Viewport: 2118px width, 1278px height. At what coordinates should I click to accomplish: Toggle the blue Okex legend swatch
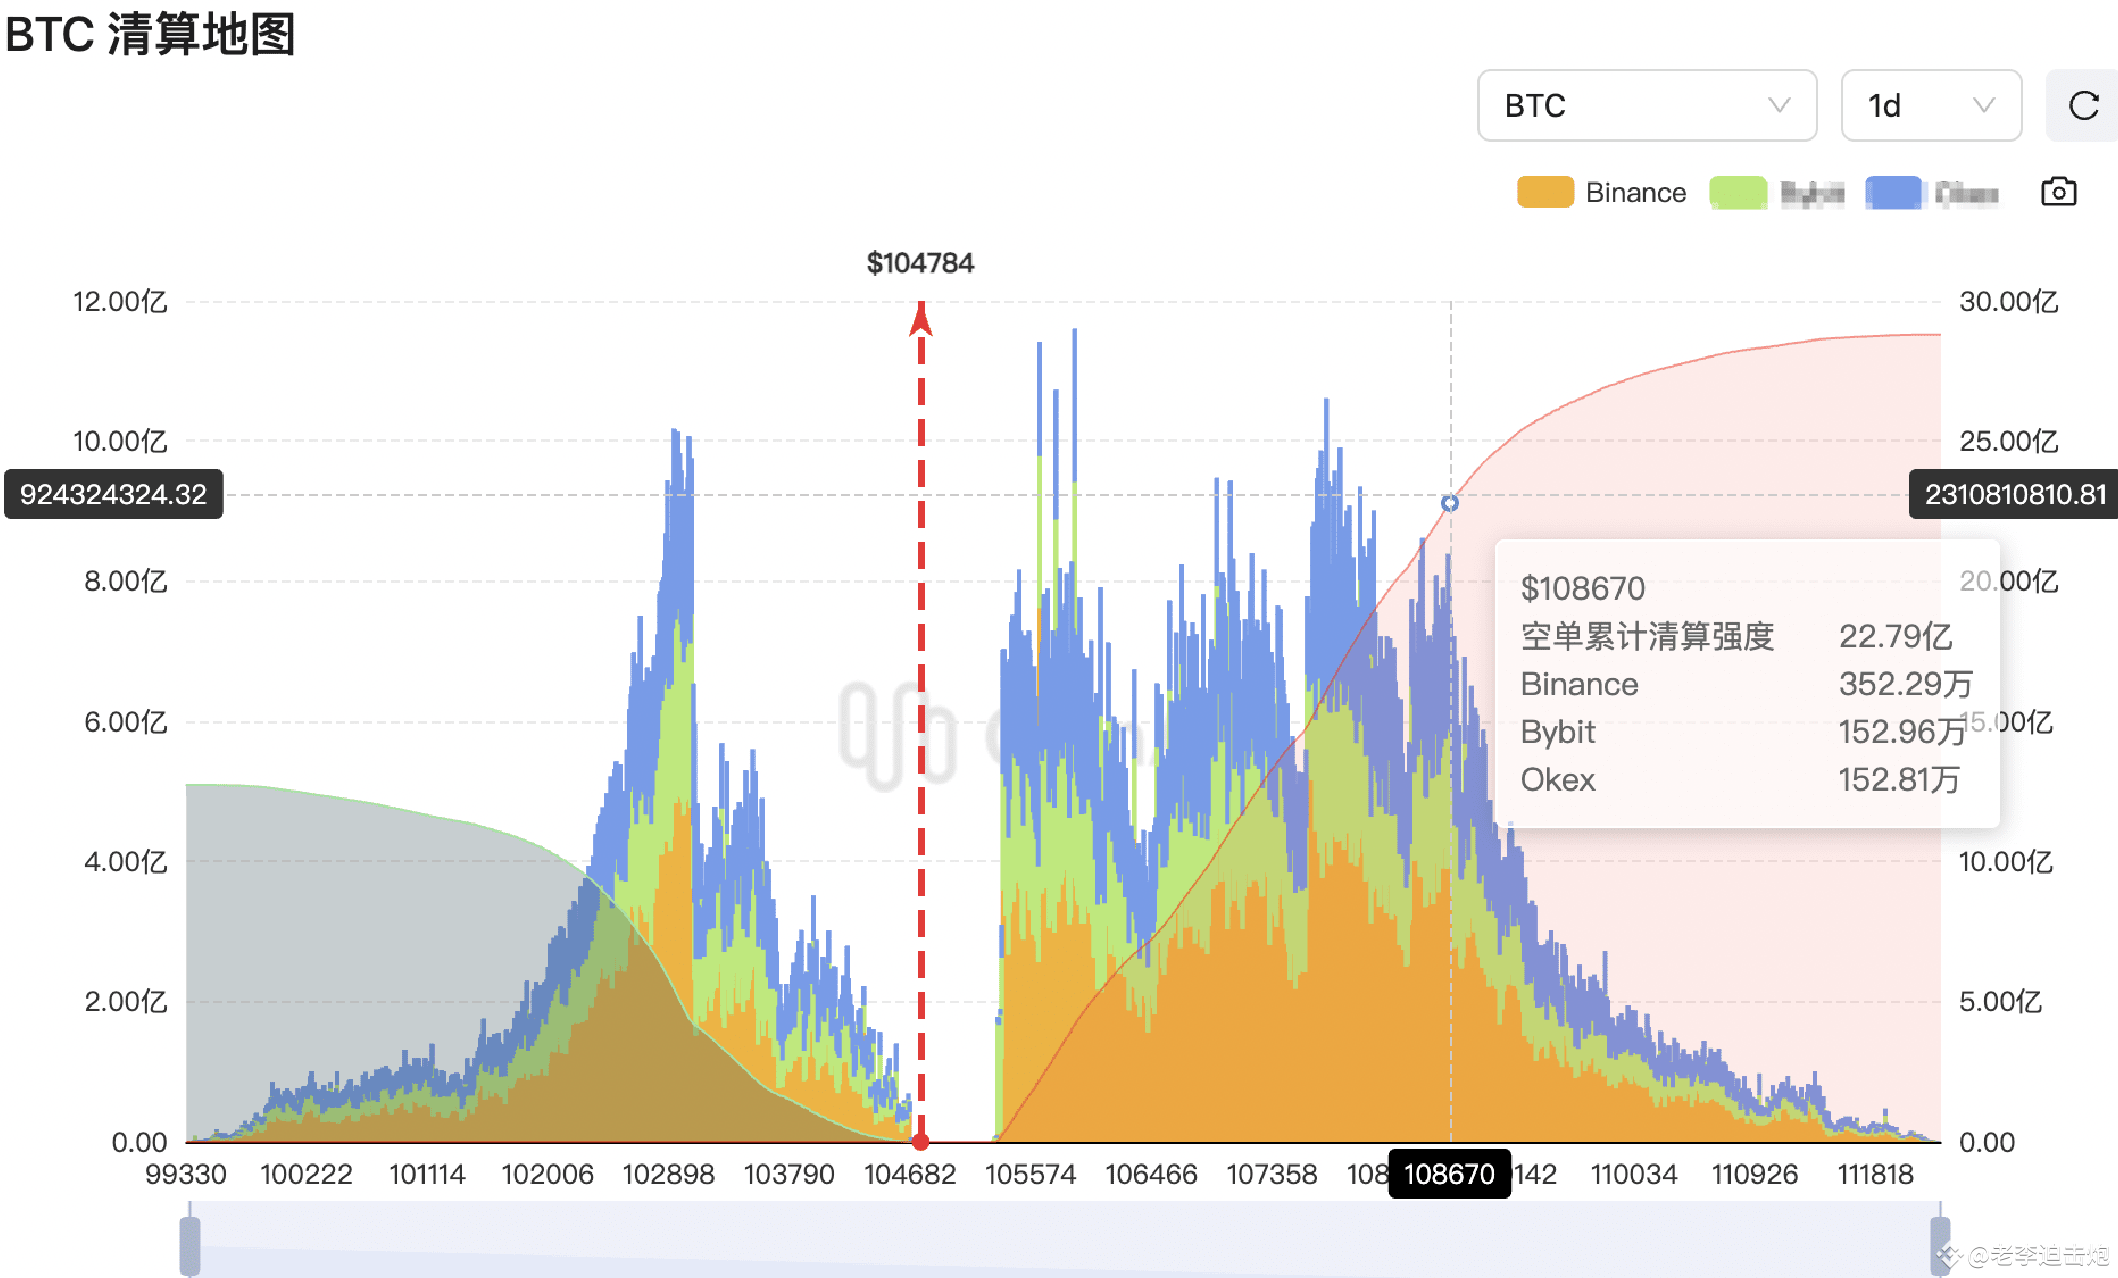[1893, 192]
